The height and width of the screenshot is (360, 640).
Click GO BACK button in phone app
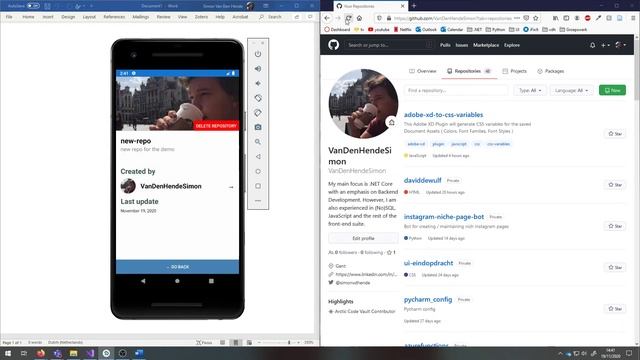click(178, 267)
